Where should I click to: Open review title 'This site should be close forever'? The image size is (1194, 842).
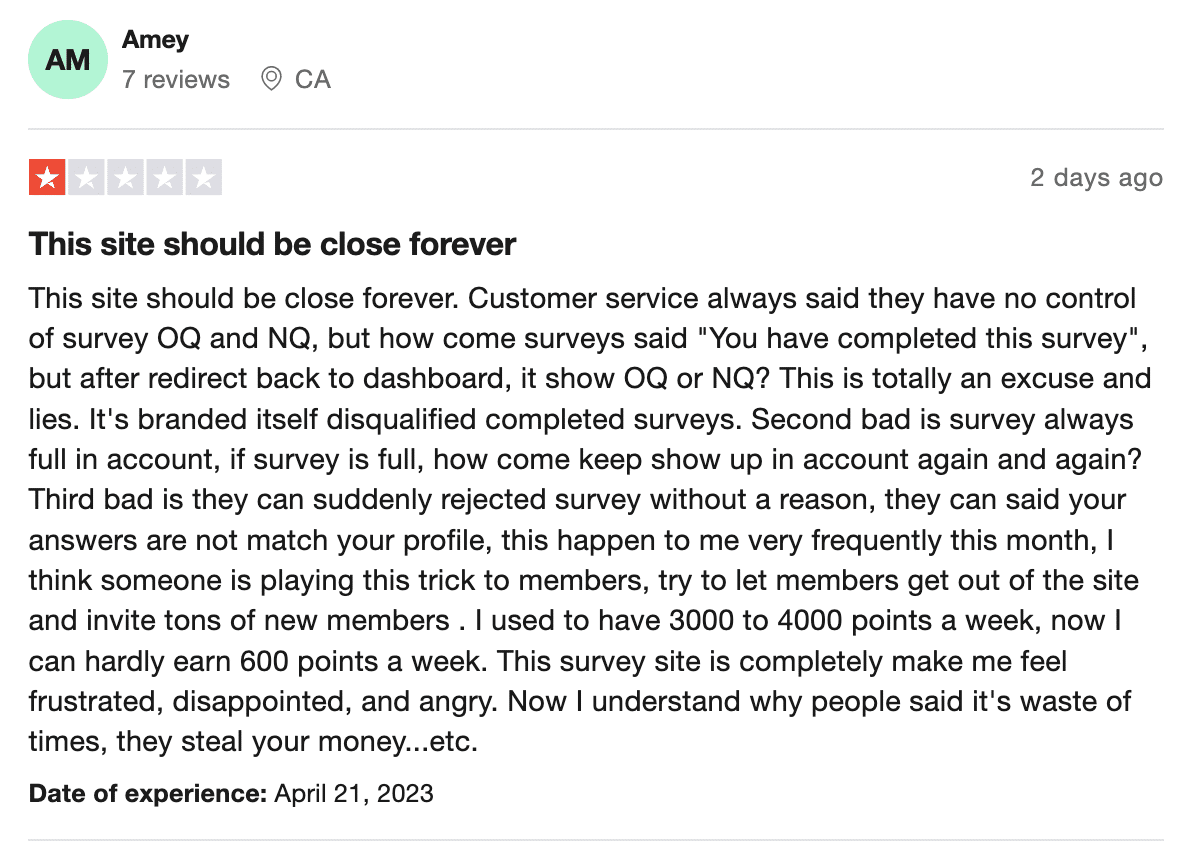(273, 244)
